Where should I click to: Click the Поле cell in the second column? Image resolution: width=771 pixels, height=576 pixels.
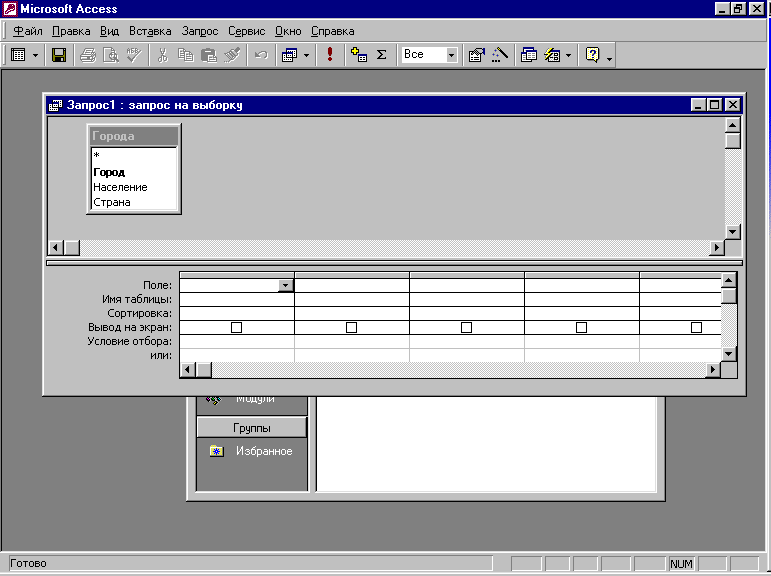pos(352,285)
